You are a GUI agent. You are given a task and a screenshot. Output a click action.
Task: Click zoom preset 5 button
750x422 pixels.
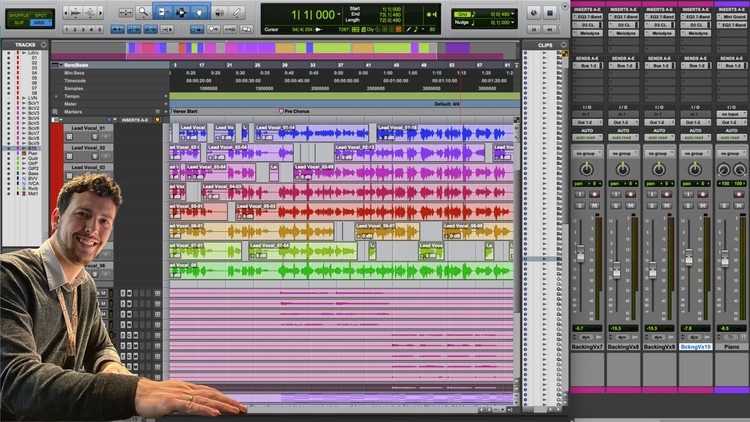(99, 30)
